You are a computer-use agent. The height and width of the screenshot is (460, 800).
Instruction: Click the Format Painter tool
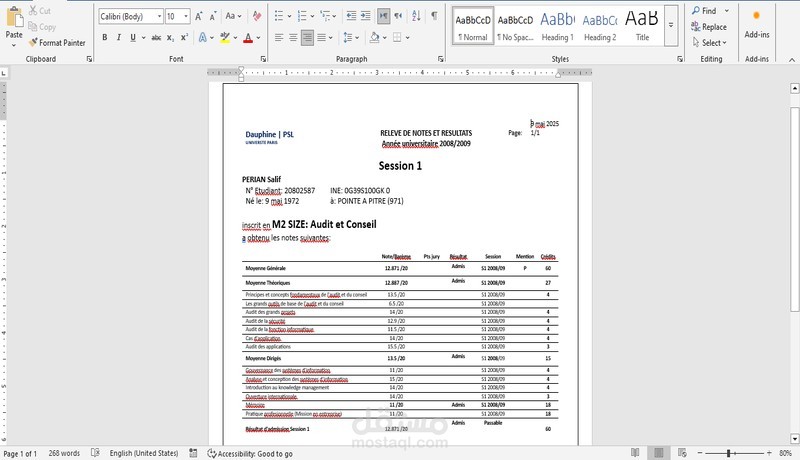point(56,43)
